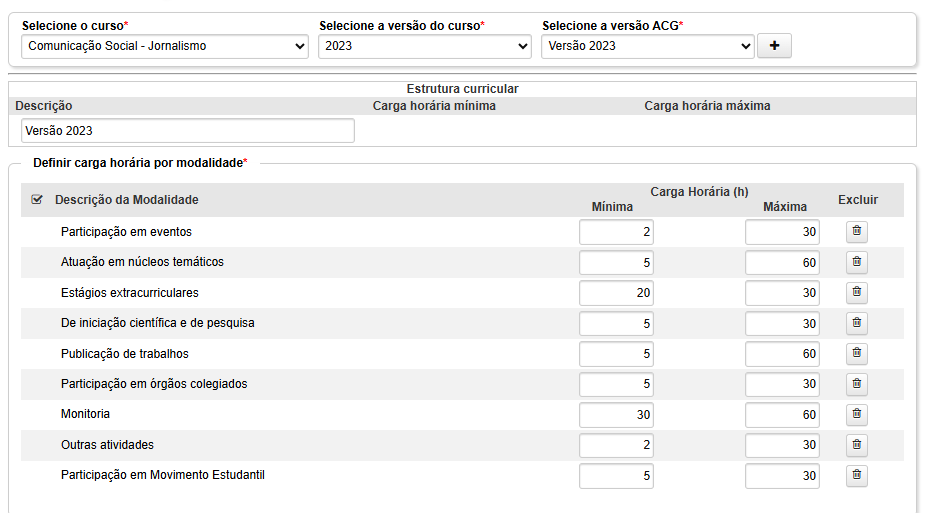Image resolution: width=935 pixels, height=513 pixels.
Task: Click the plus button beside Versão ACG
Action: (x=774, y=46)
